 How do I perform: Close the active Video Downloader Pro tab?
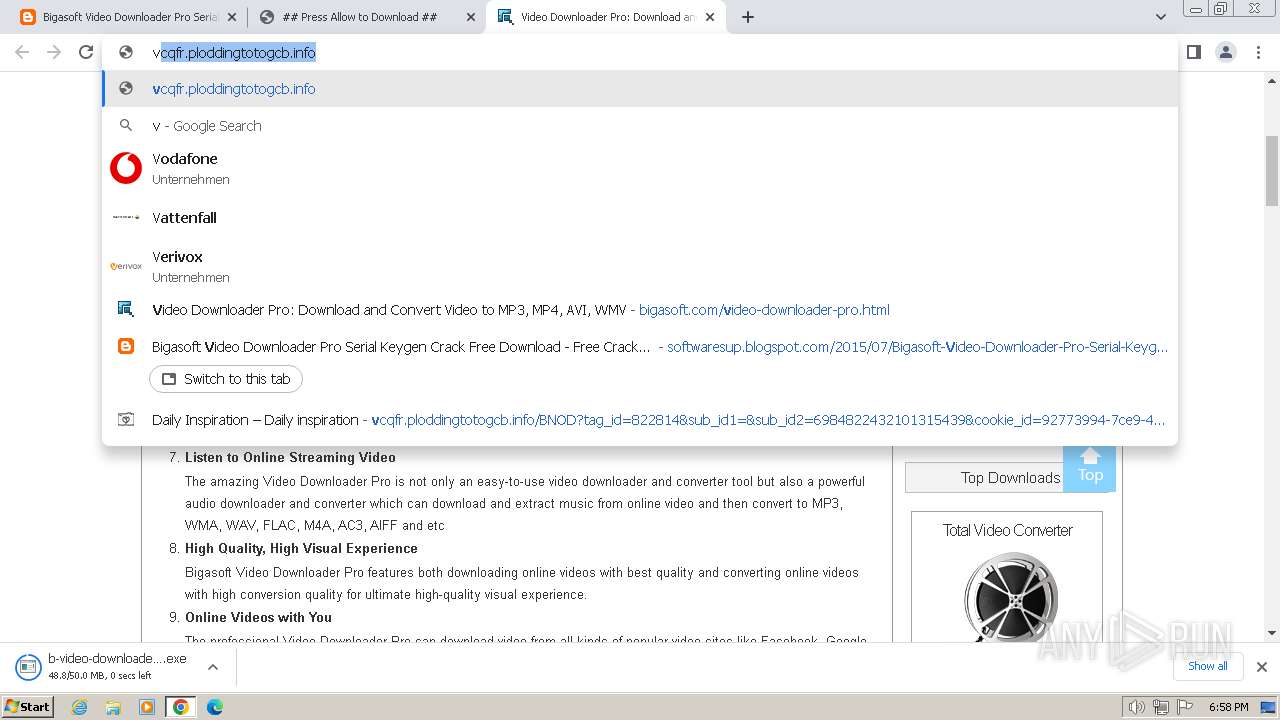click(710, 17)
